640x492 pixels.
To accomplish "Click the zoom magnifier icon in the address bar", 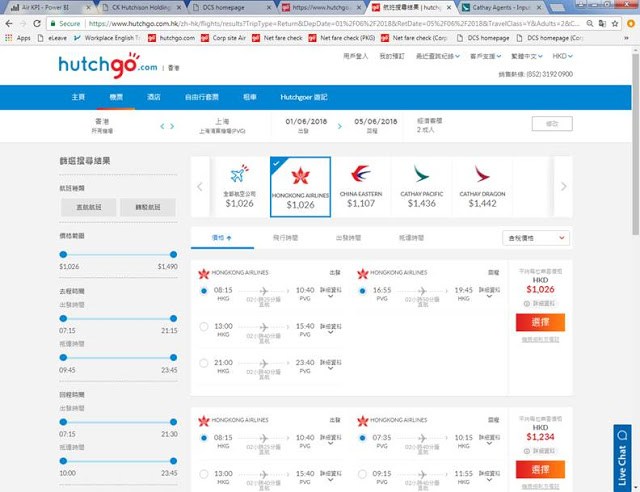I will pyautogui.click(x=590, y=24).
